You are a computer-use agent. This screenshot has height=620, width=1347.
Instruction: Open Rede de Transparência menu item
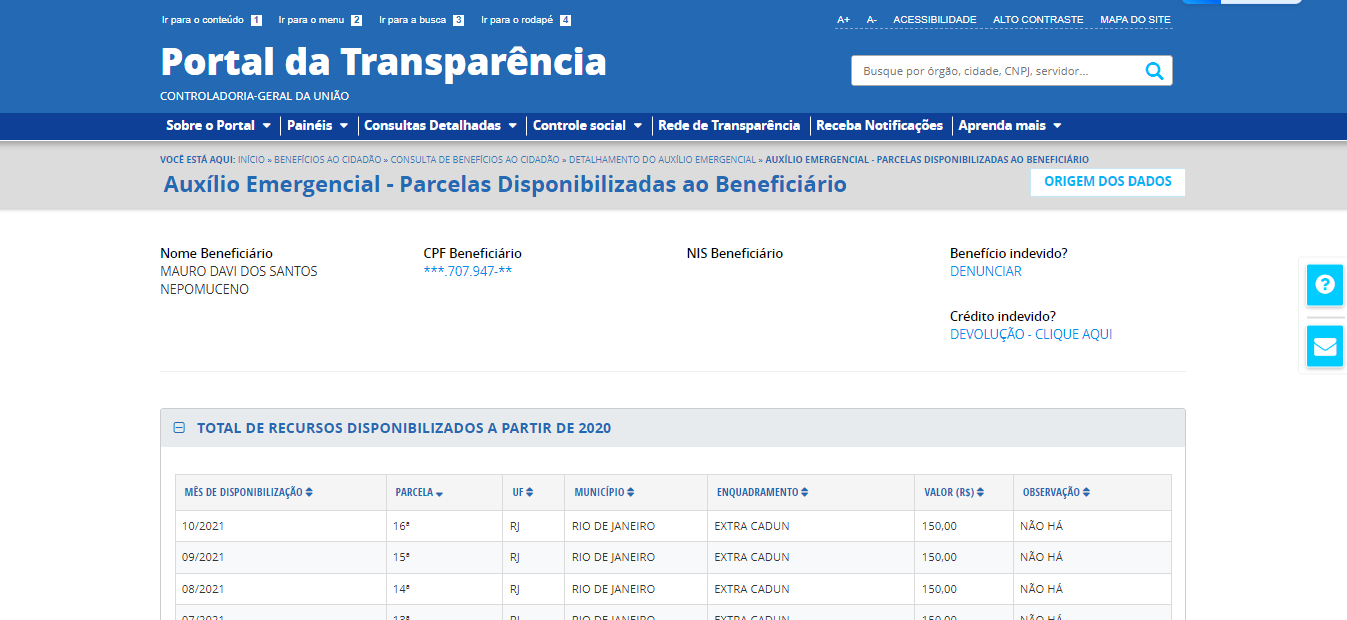[728, 126]
